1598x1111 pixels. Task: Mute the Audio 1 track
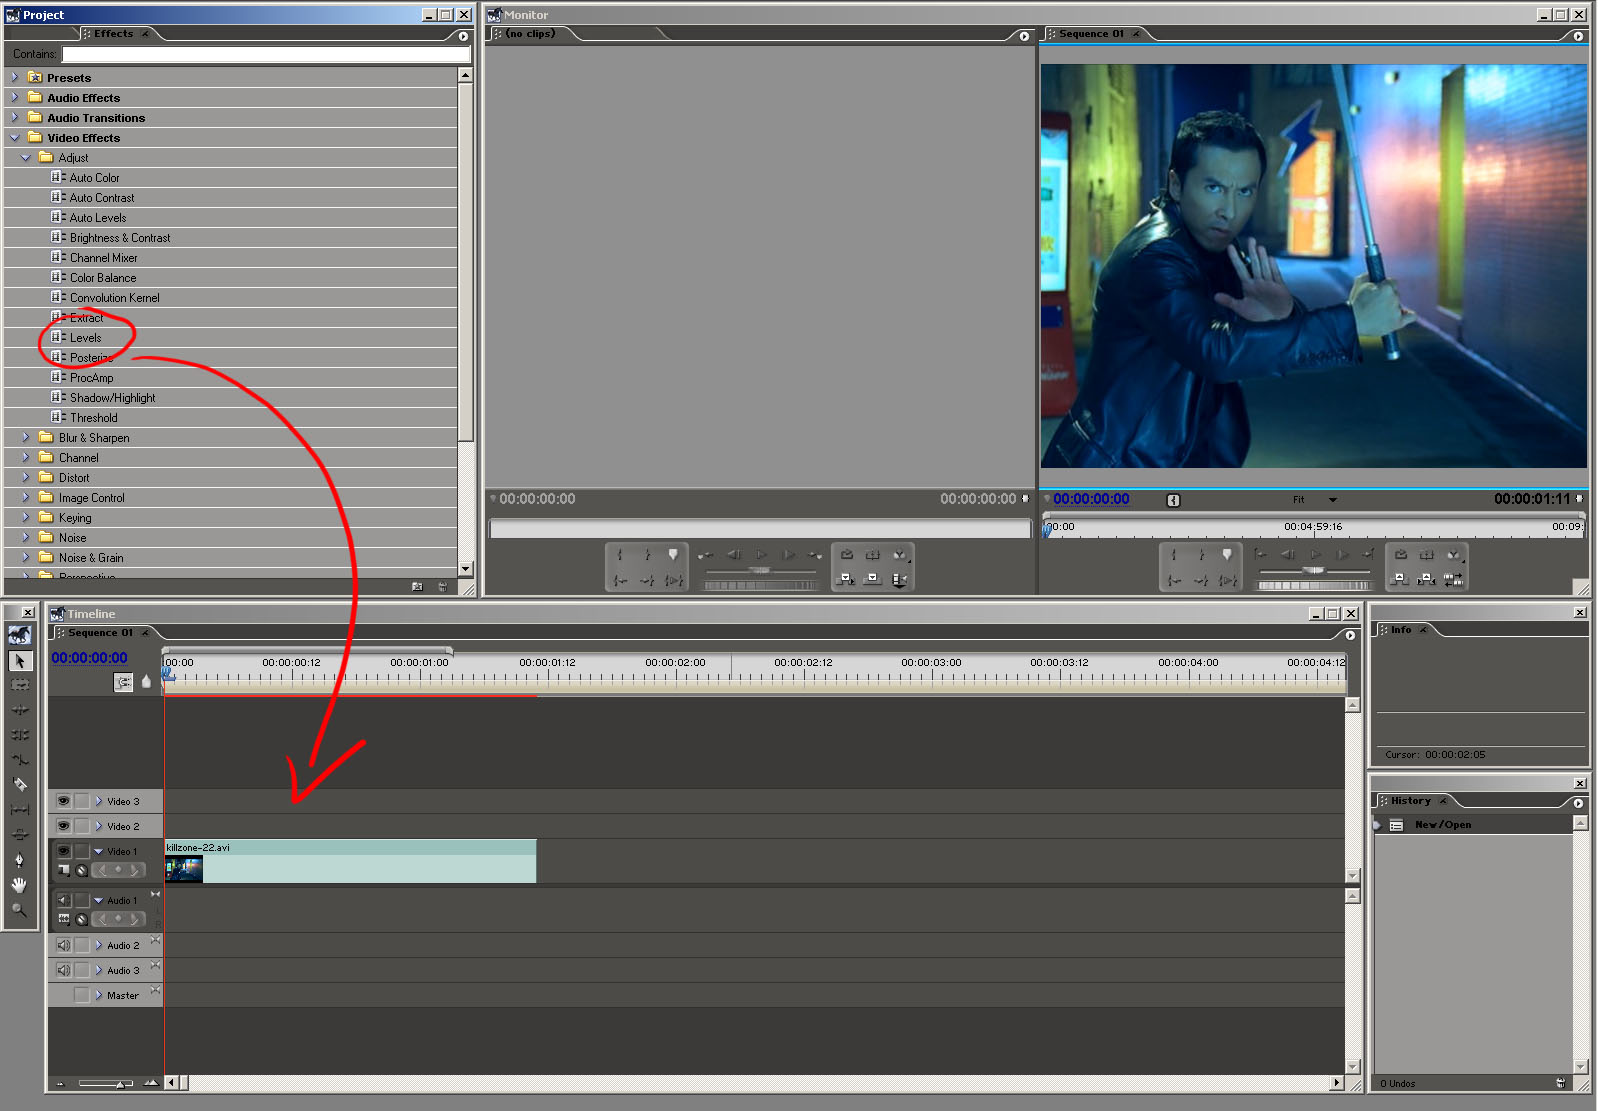(63, 900)
